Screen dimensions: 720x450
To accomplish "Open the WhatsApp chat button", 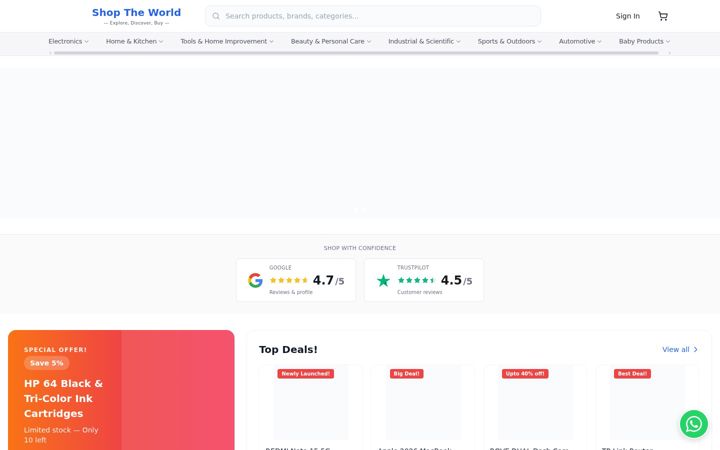I will click(x=693, y=424).
